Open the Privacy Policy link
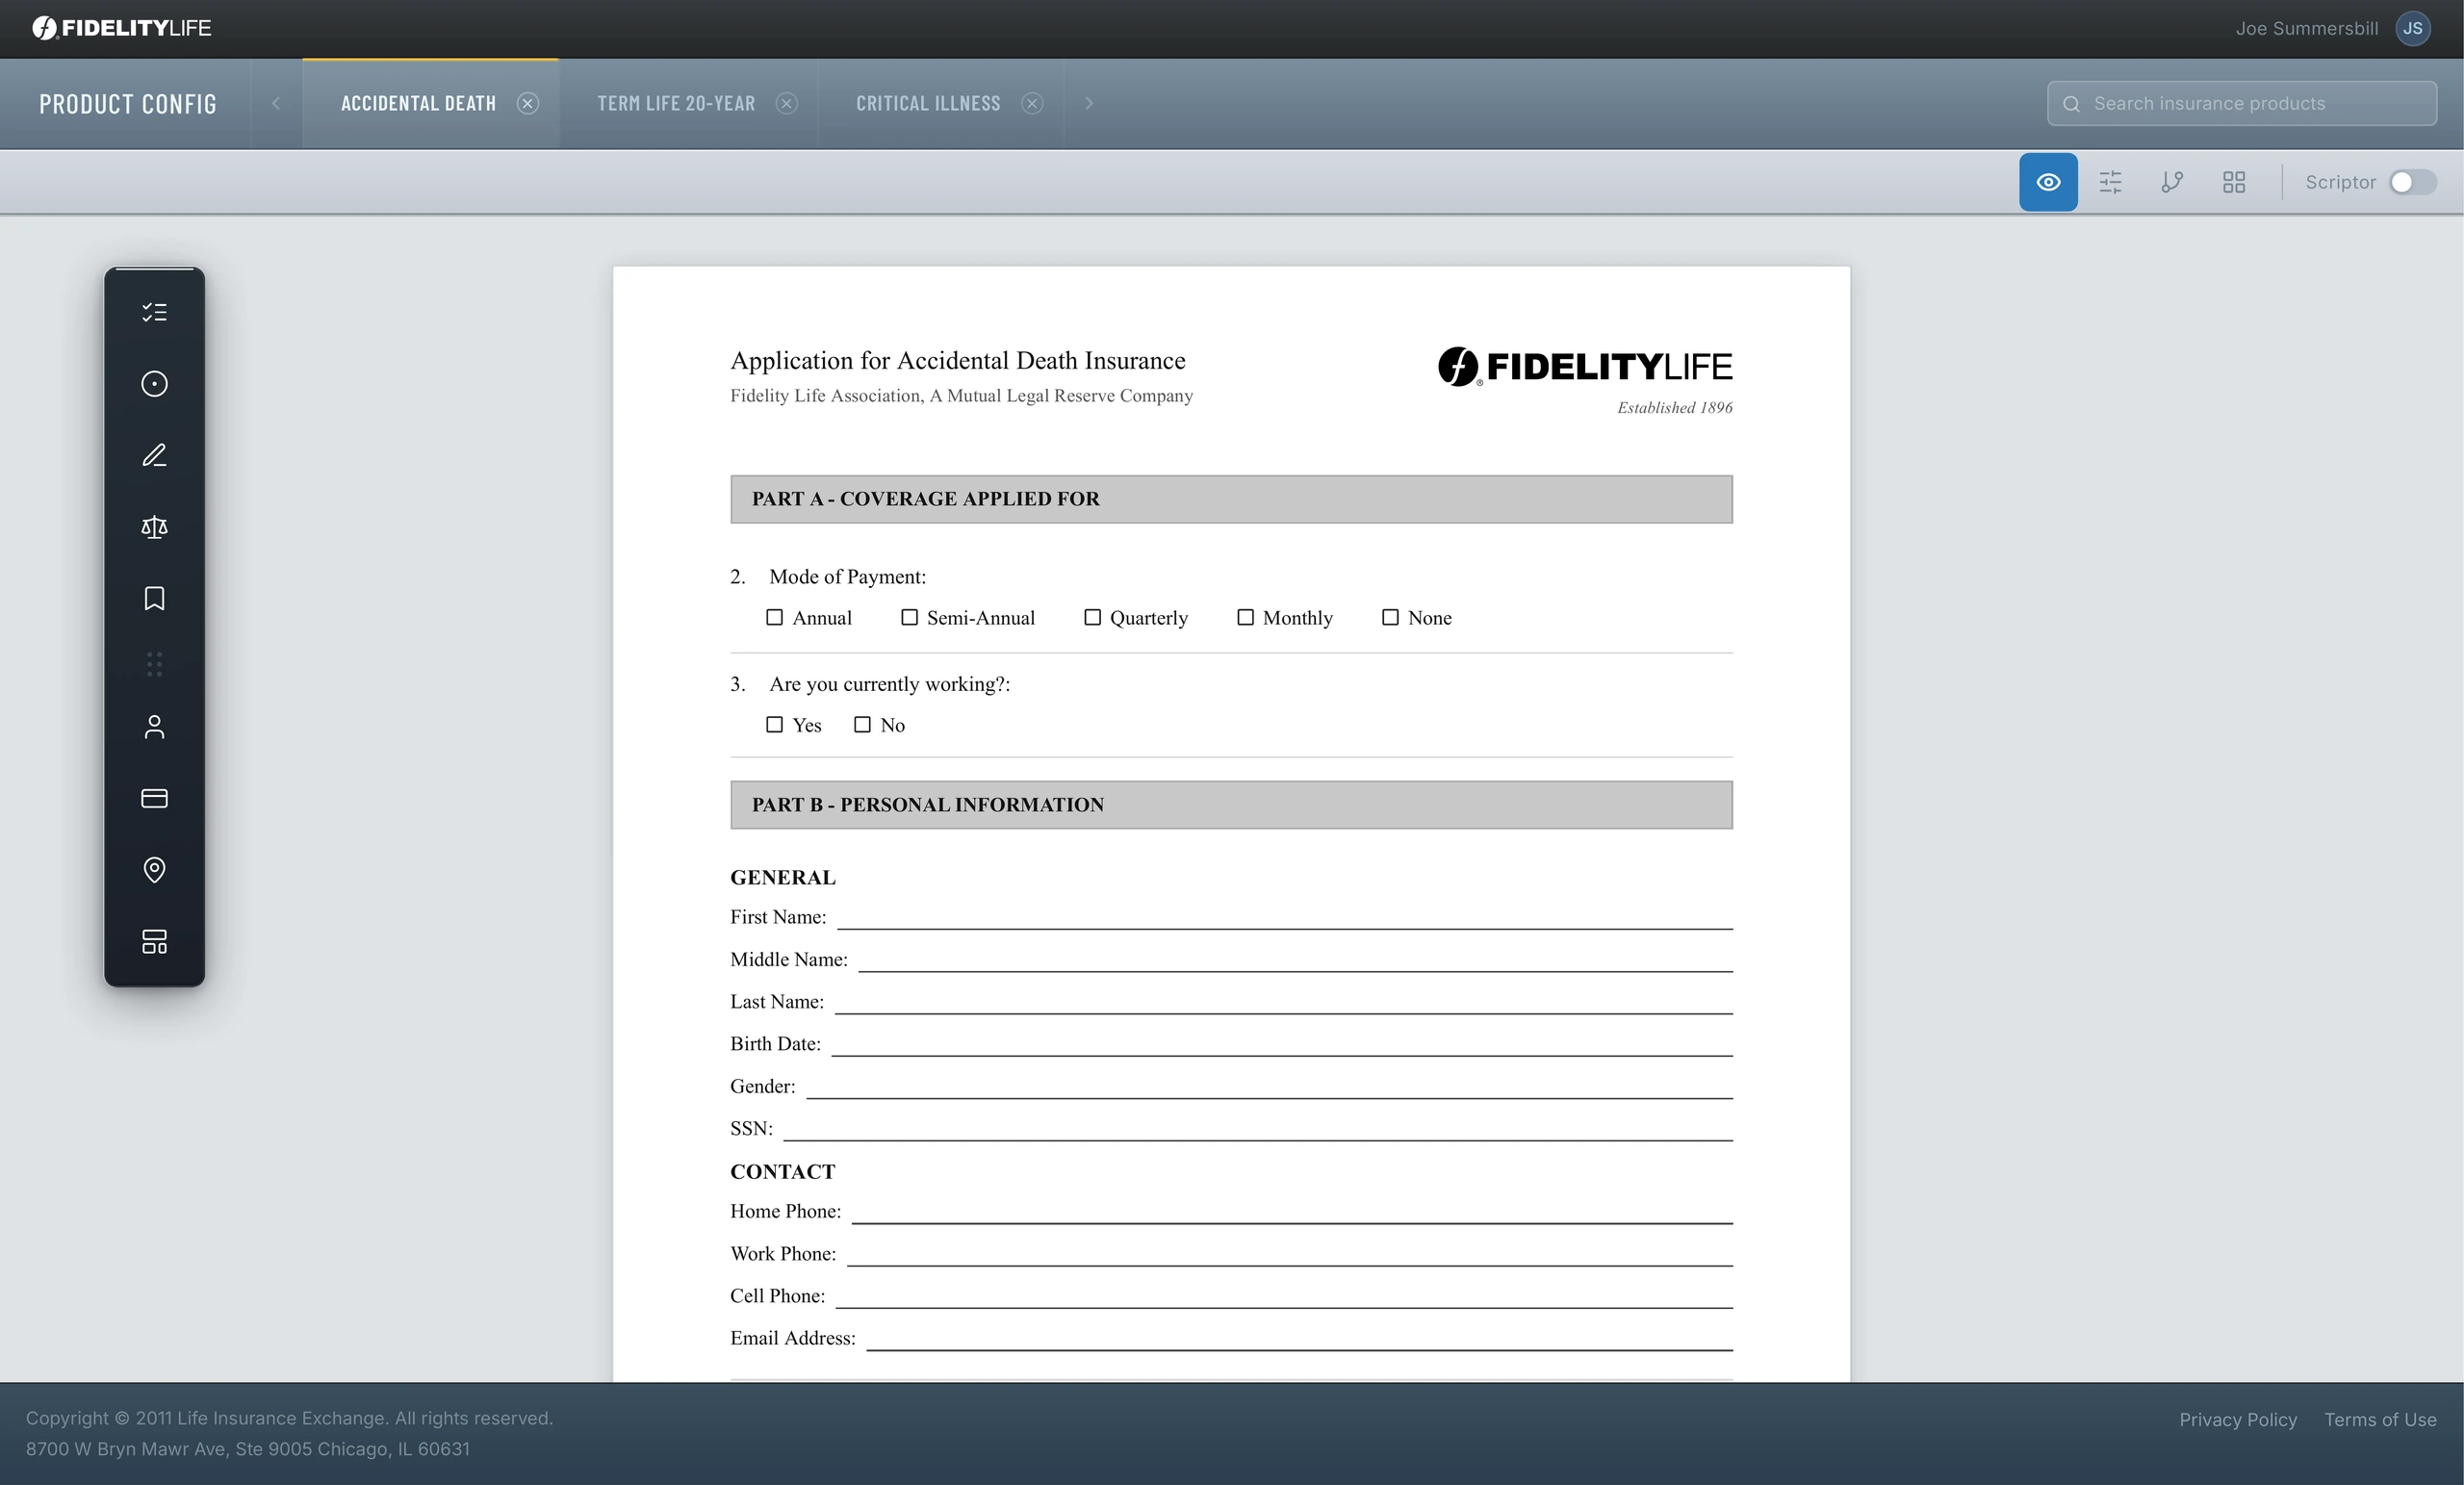The image size is (2464, 1485). (x=2238, y=1419)
